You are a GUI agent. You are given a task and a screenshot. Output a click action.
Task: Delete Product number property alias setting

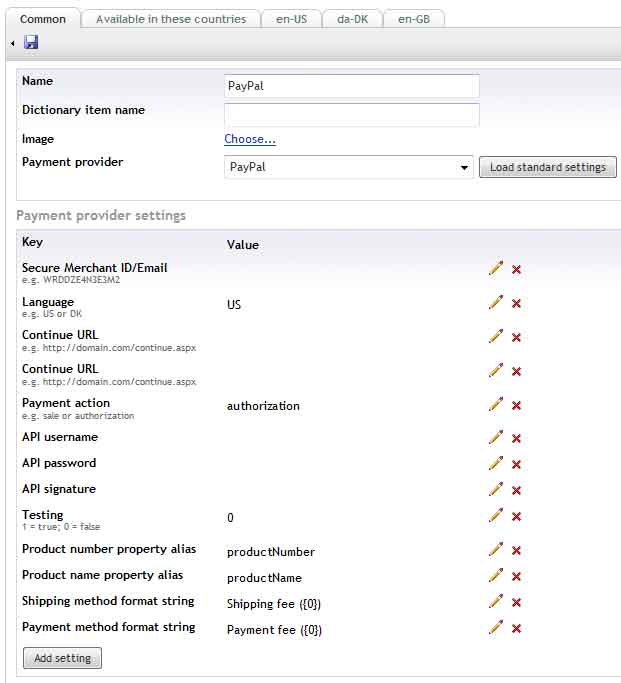[x=516, y=551]
